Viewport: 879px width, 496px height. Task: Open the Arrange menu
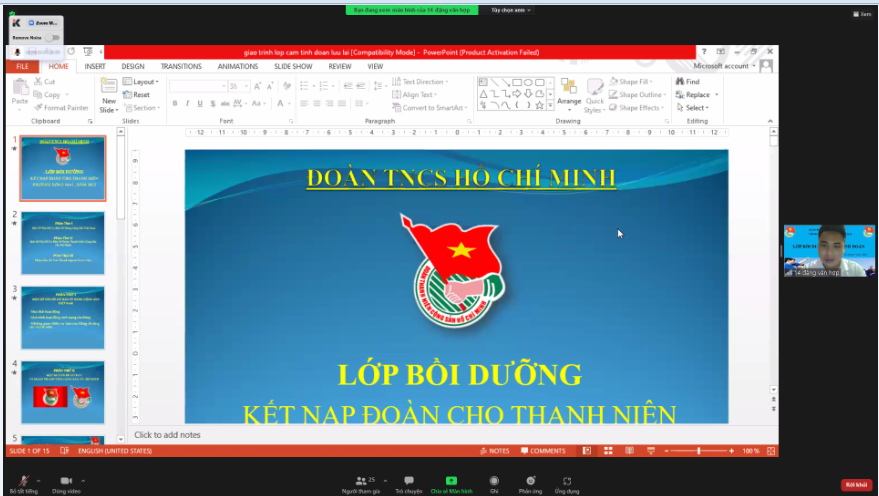[569, 94]
